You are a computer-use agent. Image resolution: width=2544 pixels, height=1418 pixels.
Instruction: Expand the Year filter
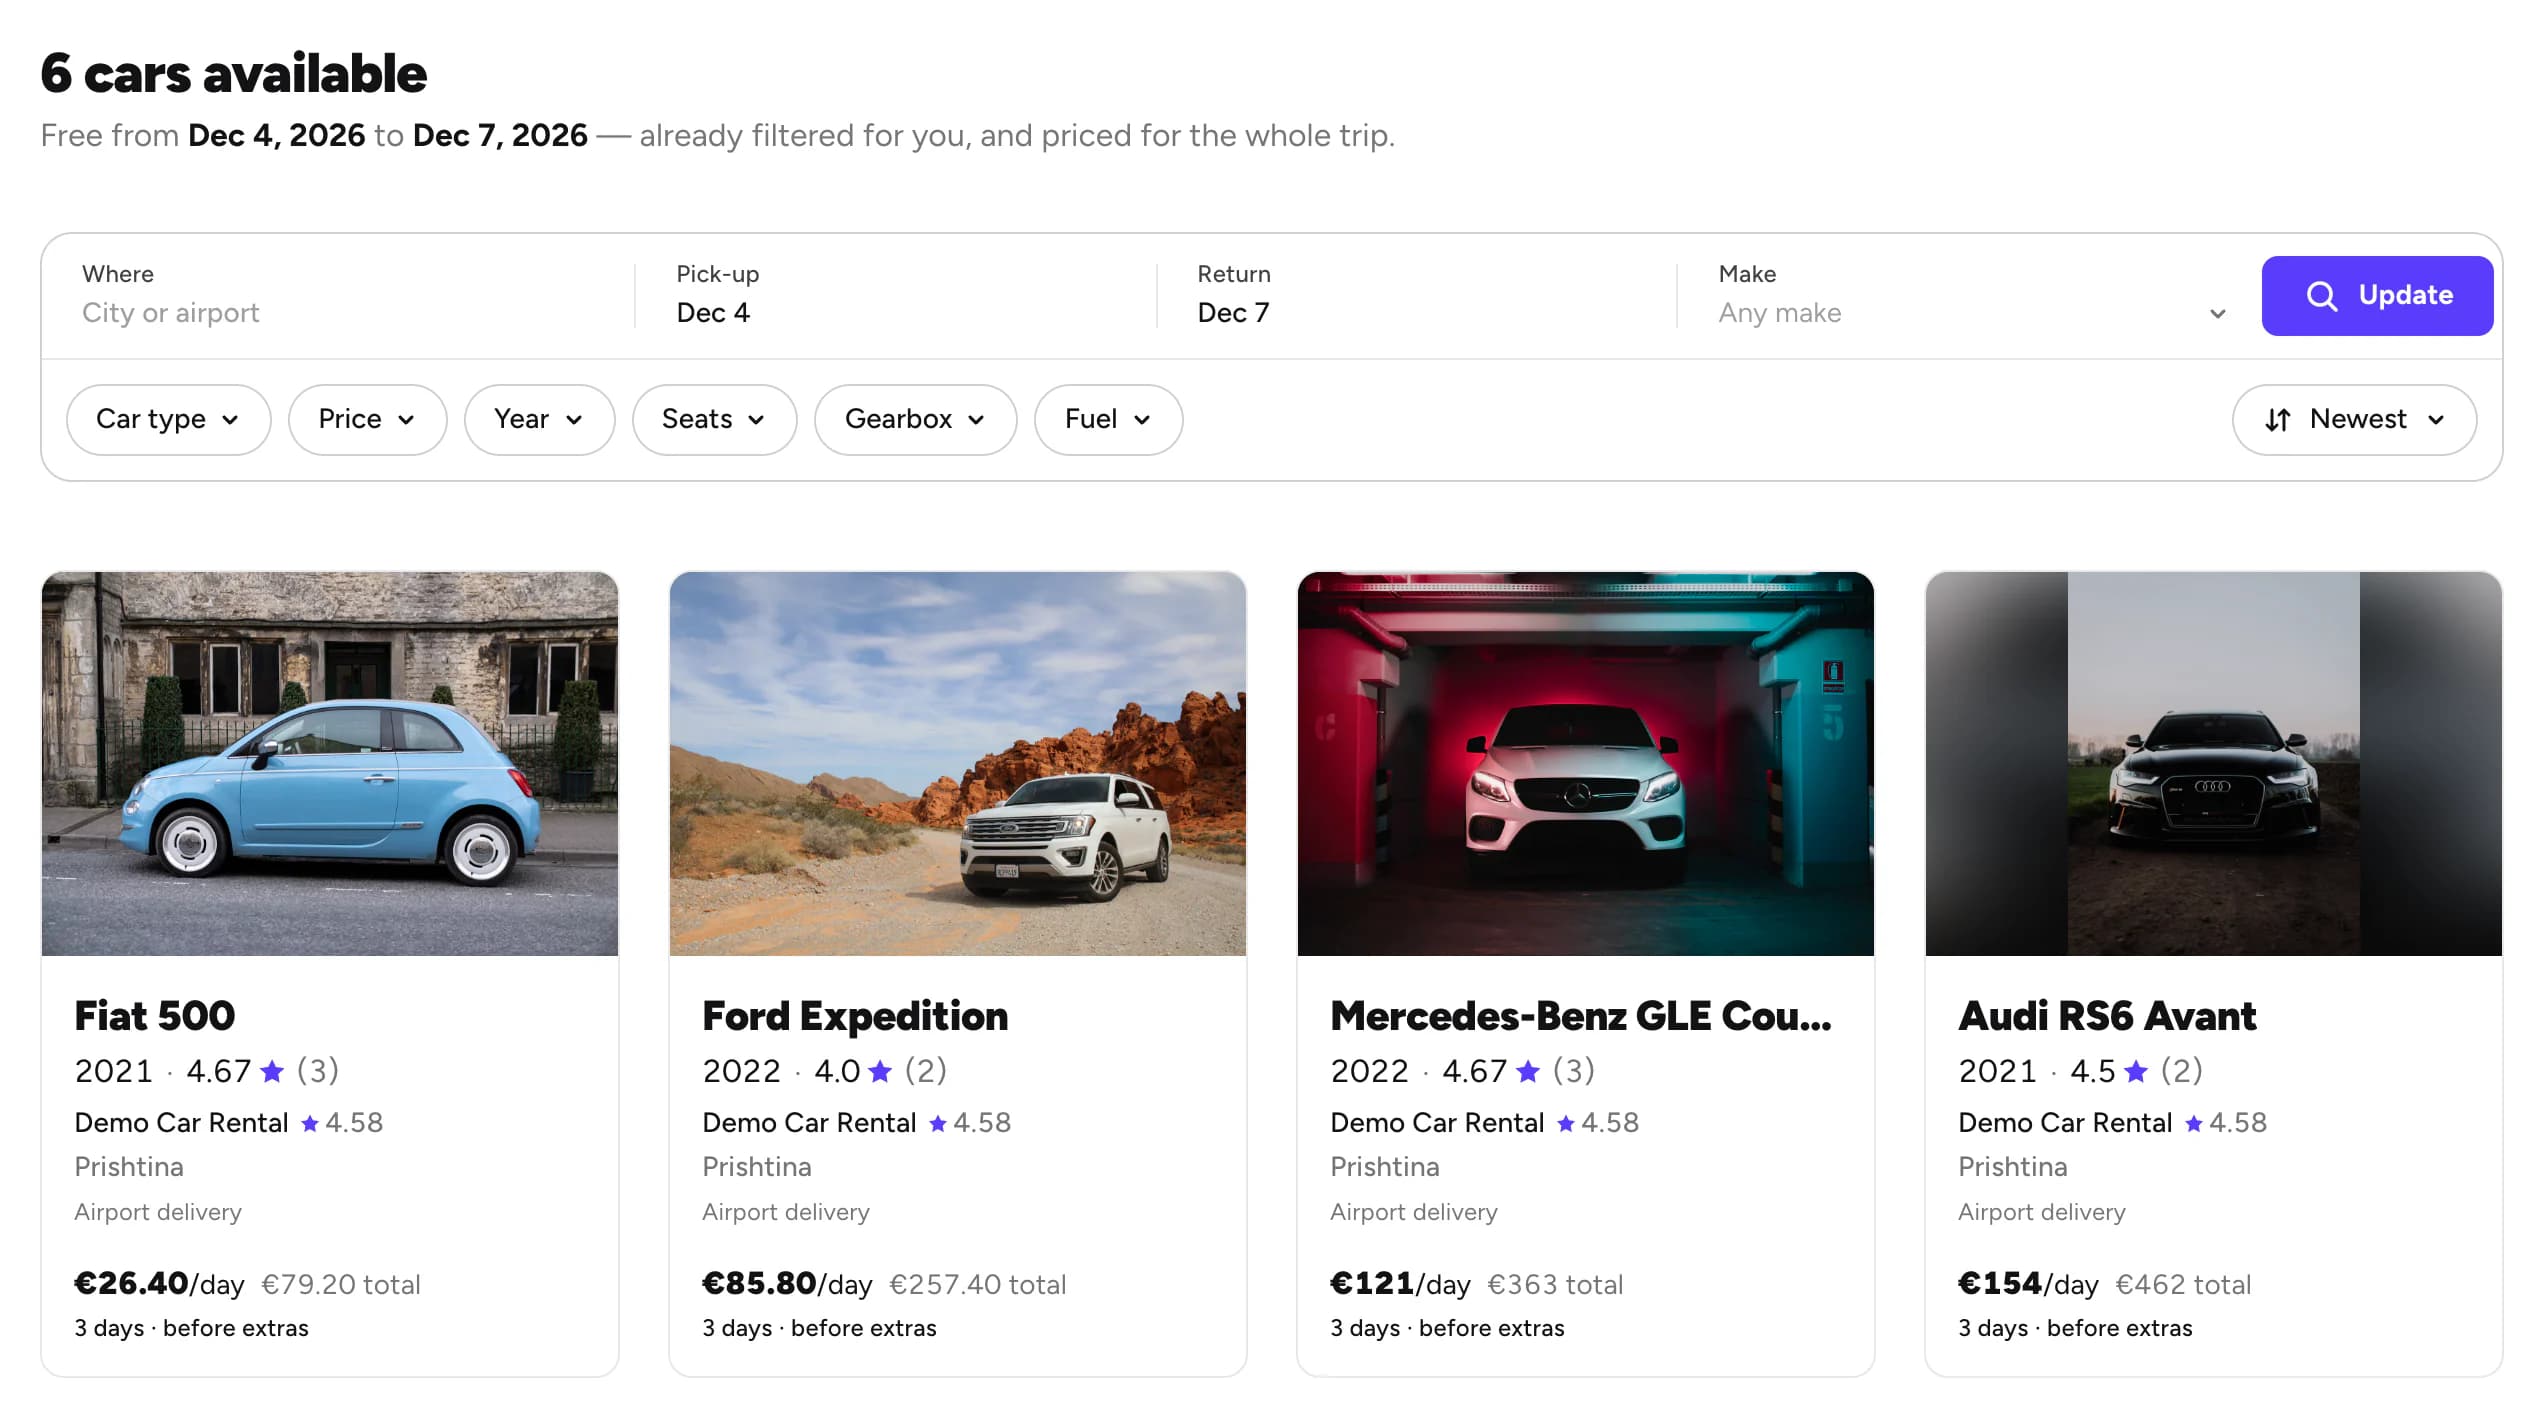coord(539,420)
